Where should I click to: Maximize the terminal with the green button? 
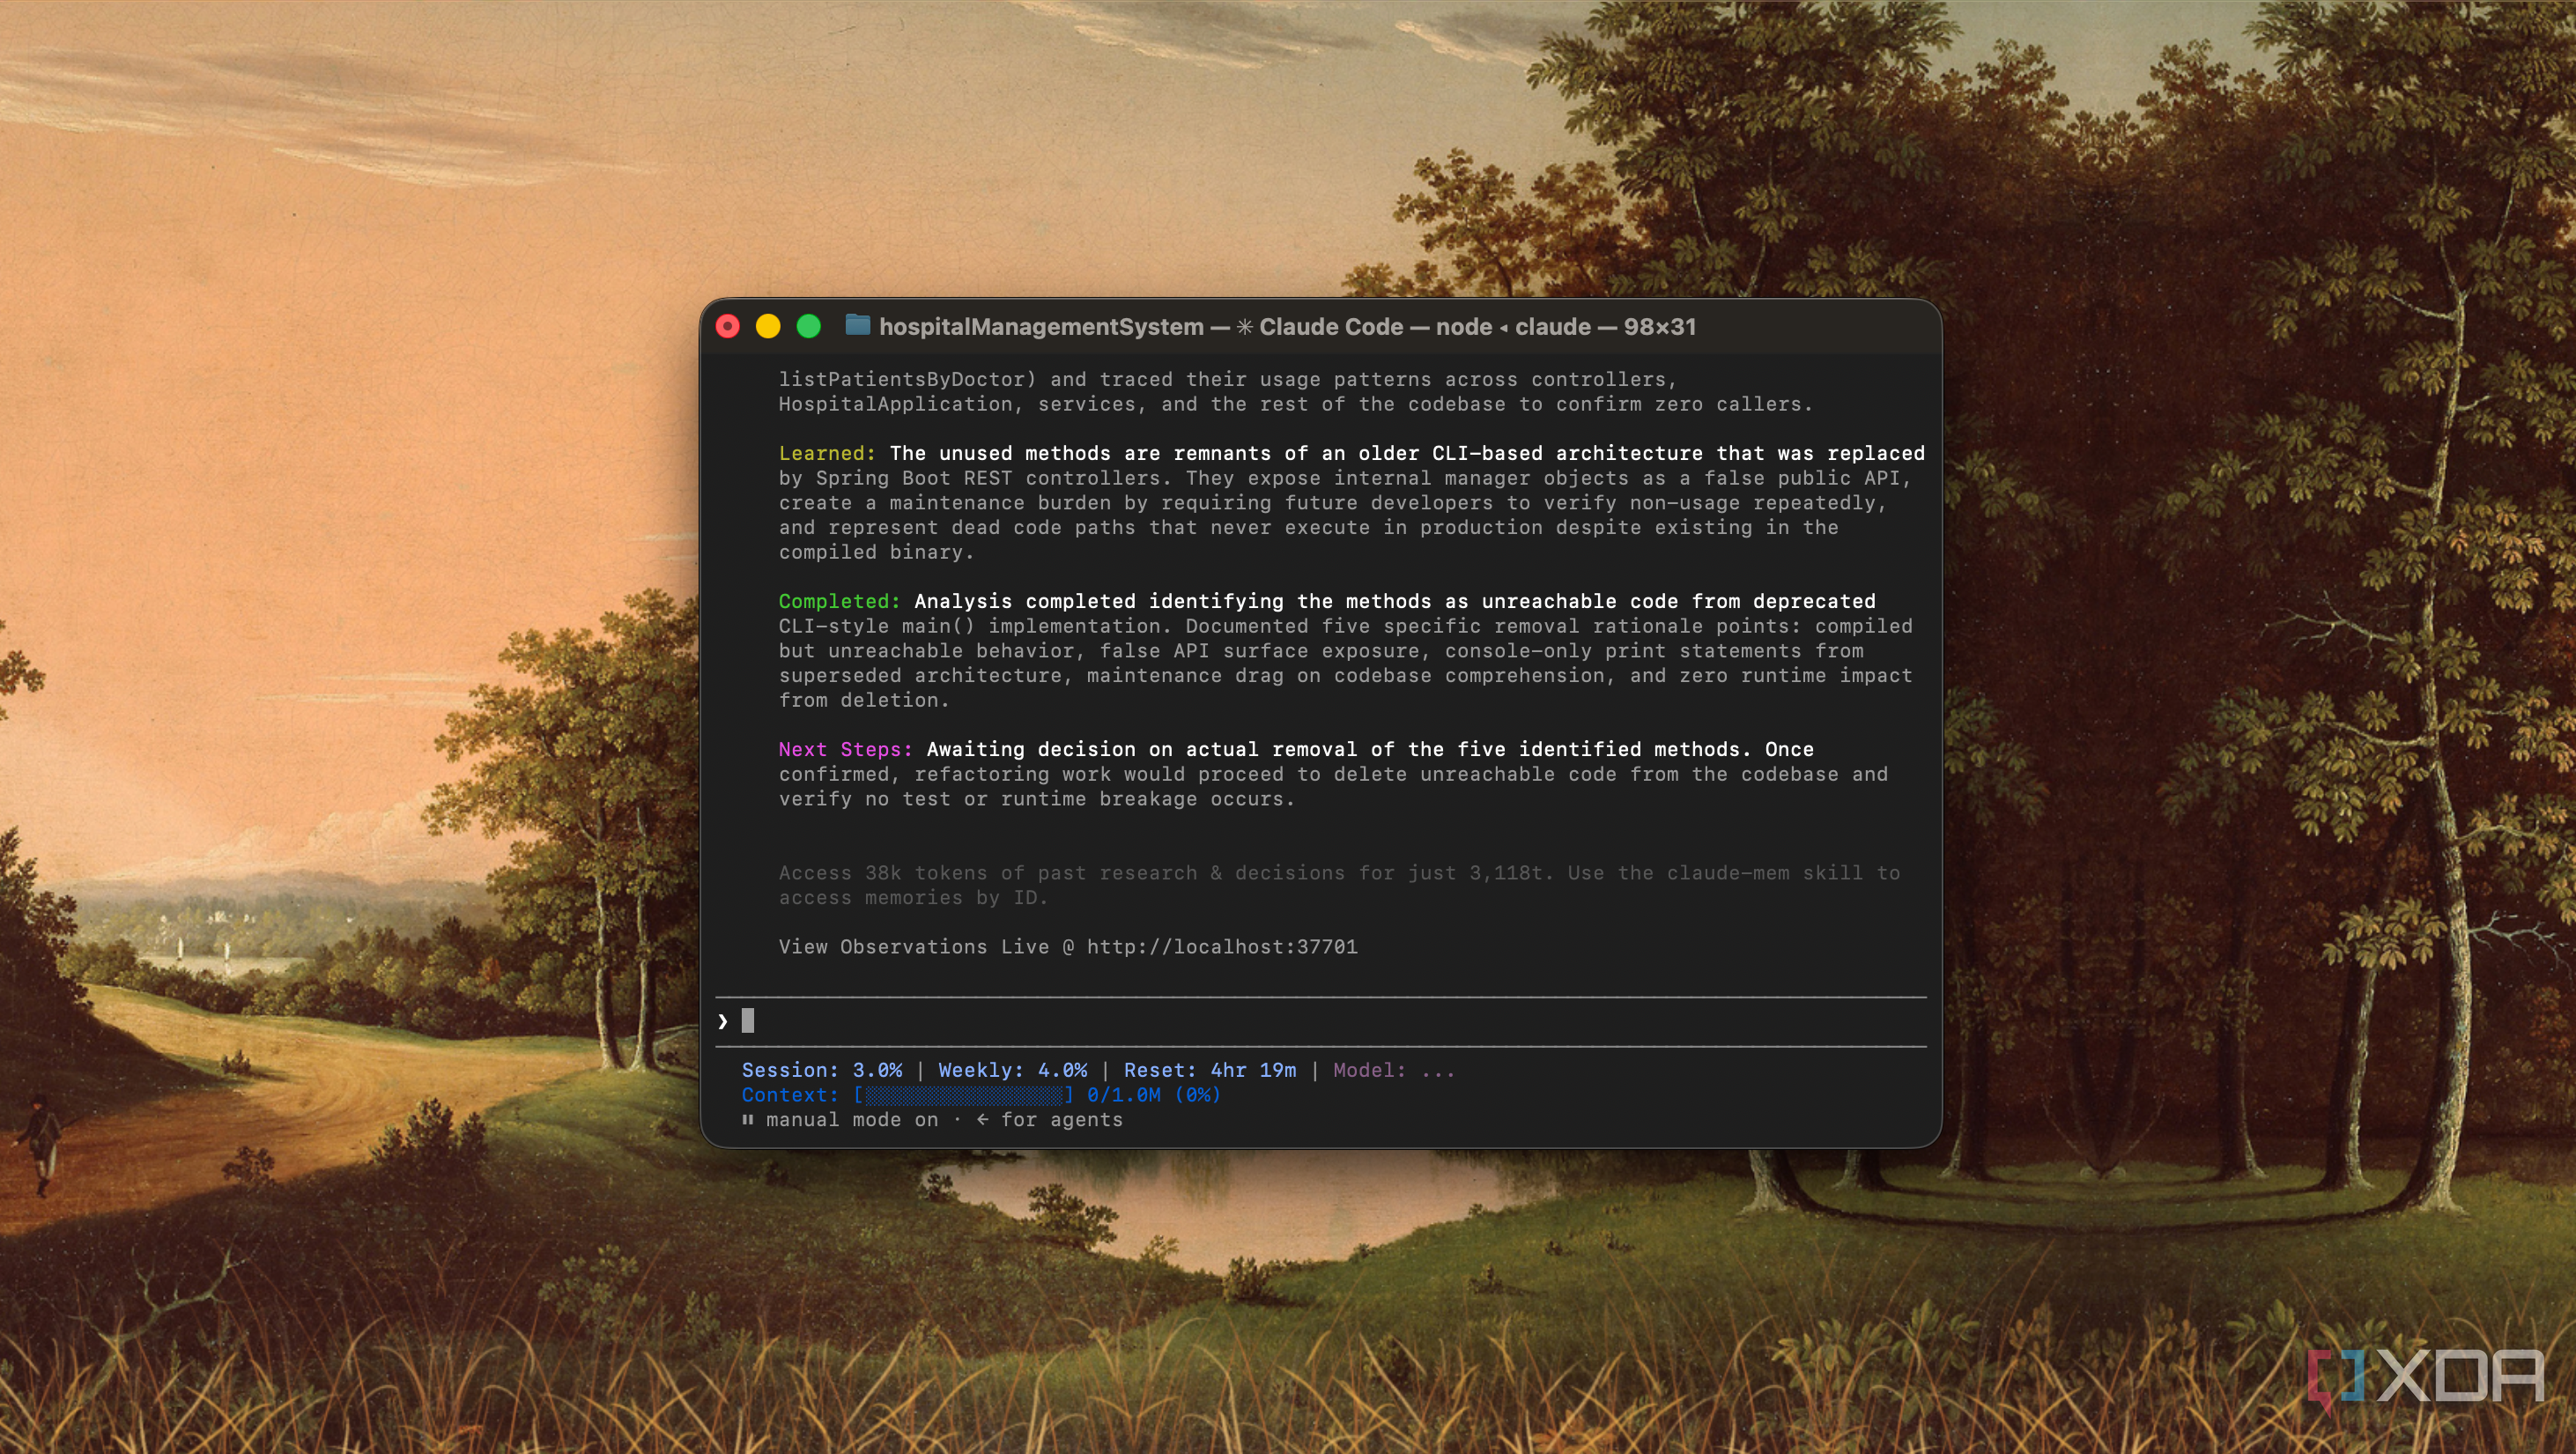pyautogui.click(x=808, y=327)
